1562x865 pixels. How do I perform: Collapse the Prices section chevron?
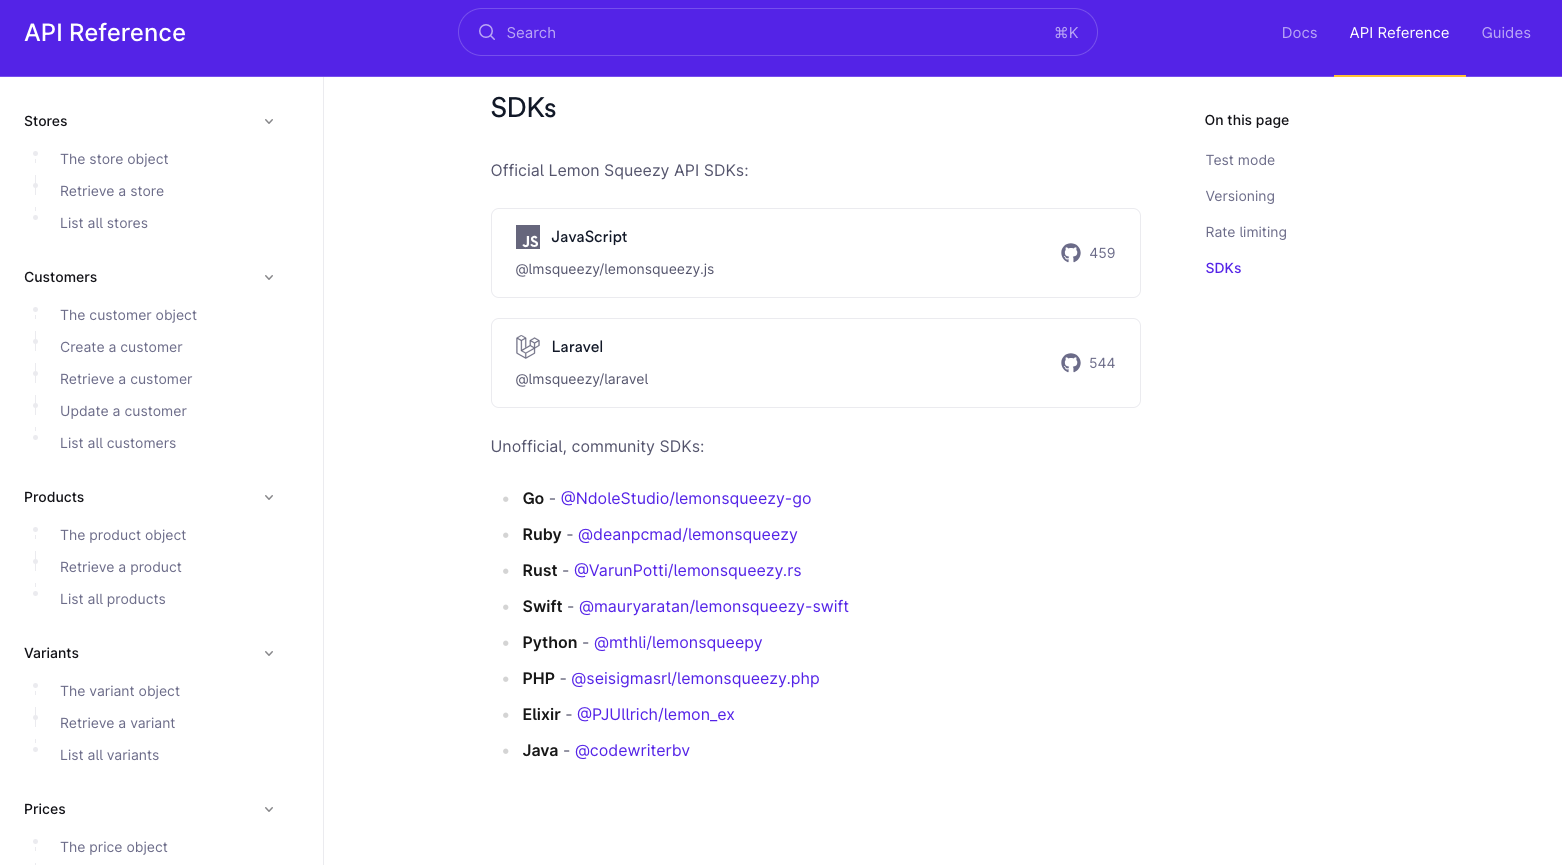(x=269, y=809)
